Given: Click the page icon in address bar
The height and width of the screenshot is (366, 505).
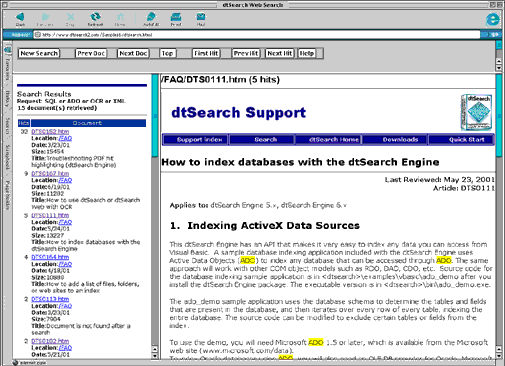Looking at the screenshot, I should [38, 34].
